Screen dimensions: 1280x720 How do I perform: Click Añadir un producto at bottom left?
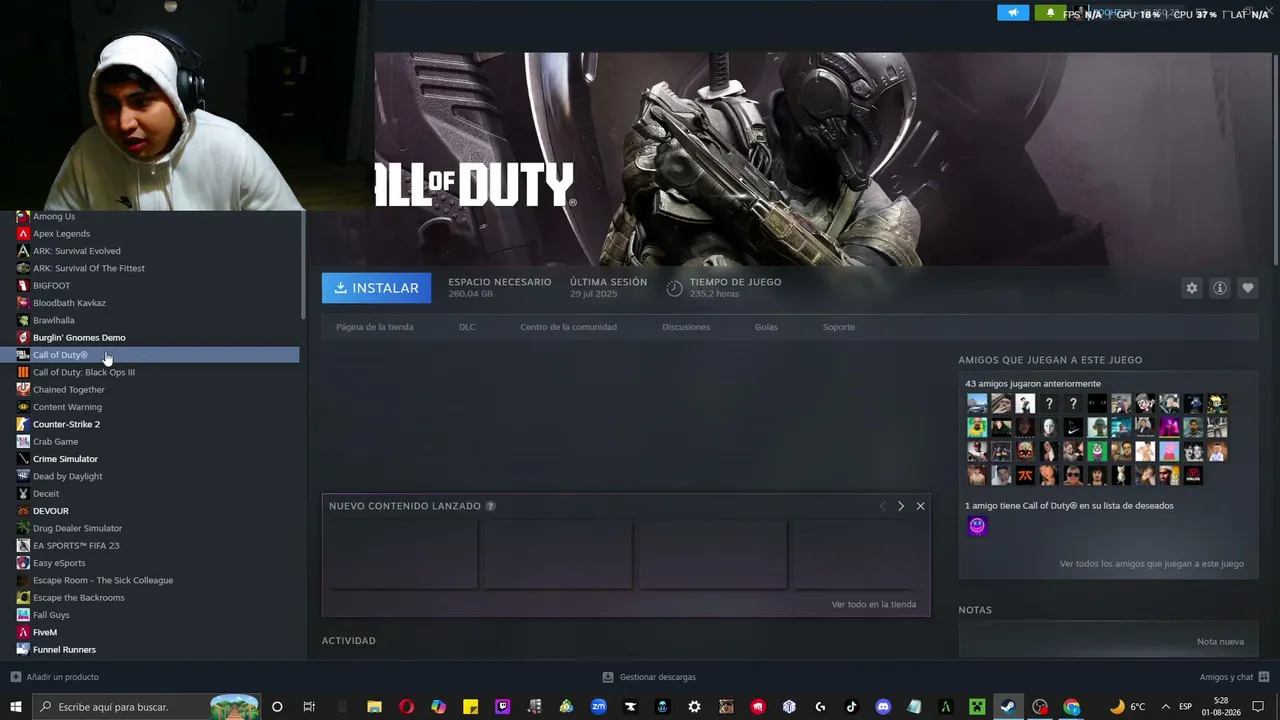point(55,677)
